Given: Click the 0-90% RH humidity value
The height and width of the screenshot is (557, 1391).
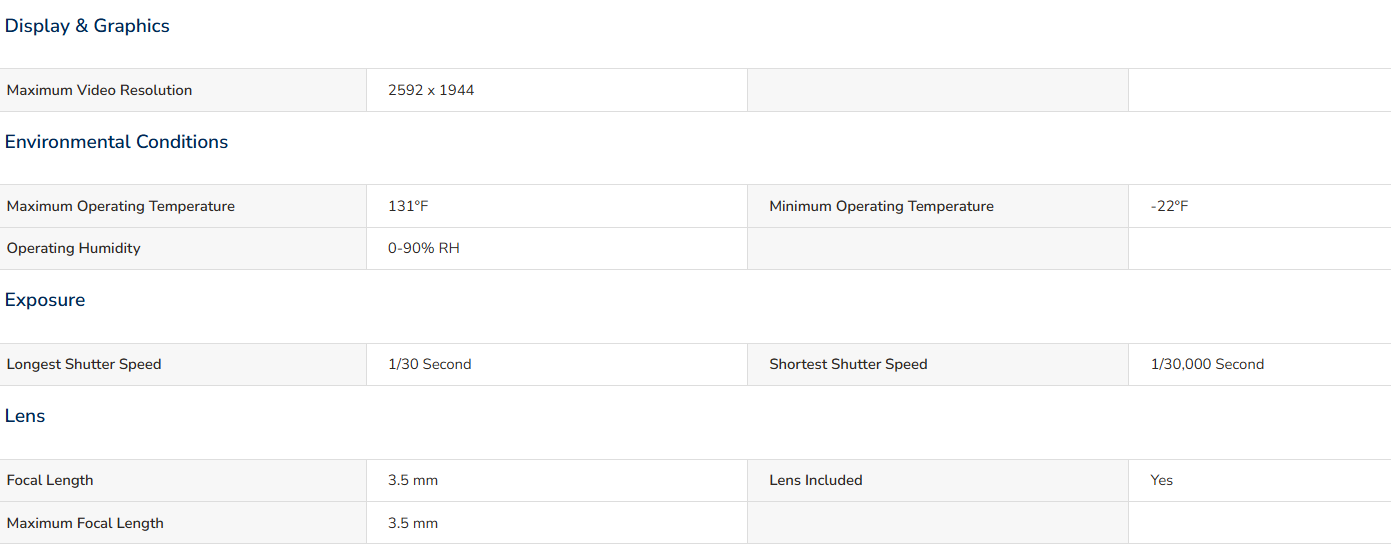Looking at the screenshot, I should click(424, 248).
